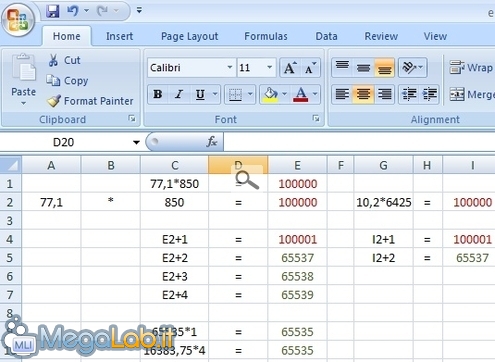Open the Font dialog launcher

(x=316, y=118)
